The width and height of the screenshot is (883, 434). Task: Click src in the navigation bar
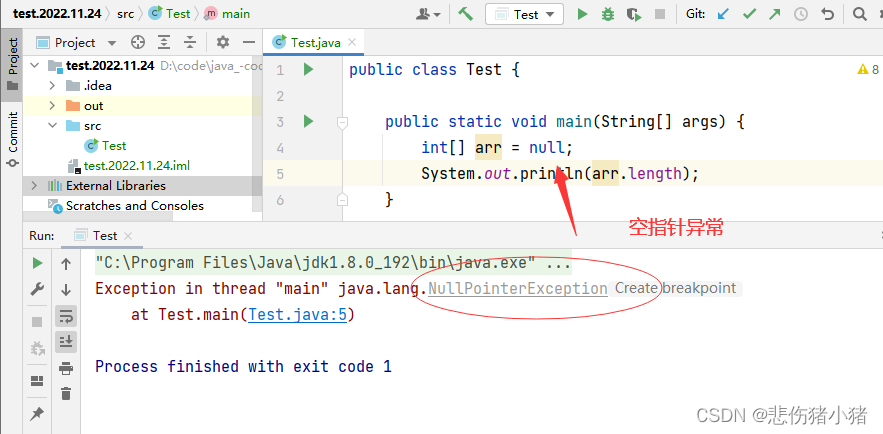(126, 14)
